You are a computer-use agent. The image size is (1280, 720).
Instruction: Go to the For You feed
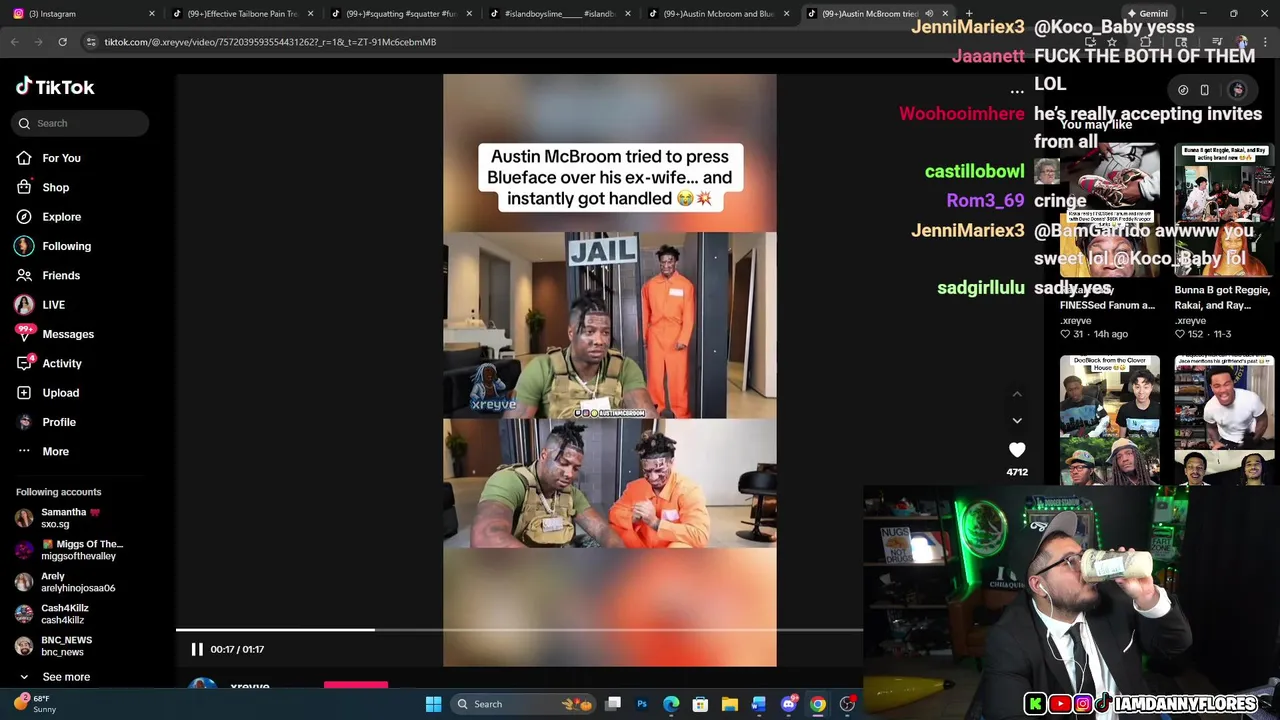click(x=61, y=158)
